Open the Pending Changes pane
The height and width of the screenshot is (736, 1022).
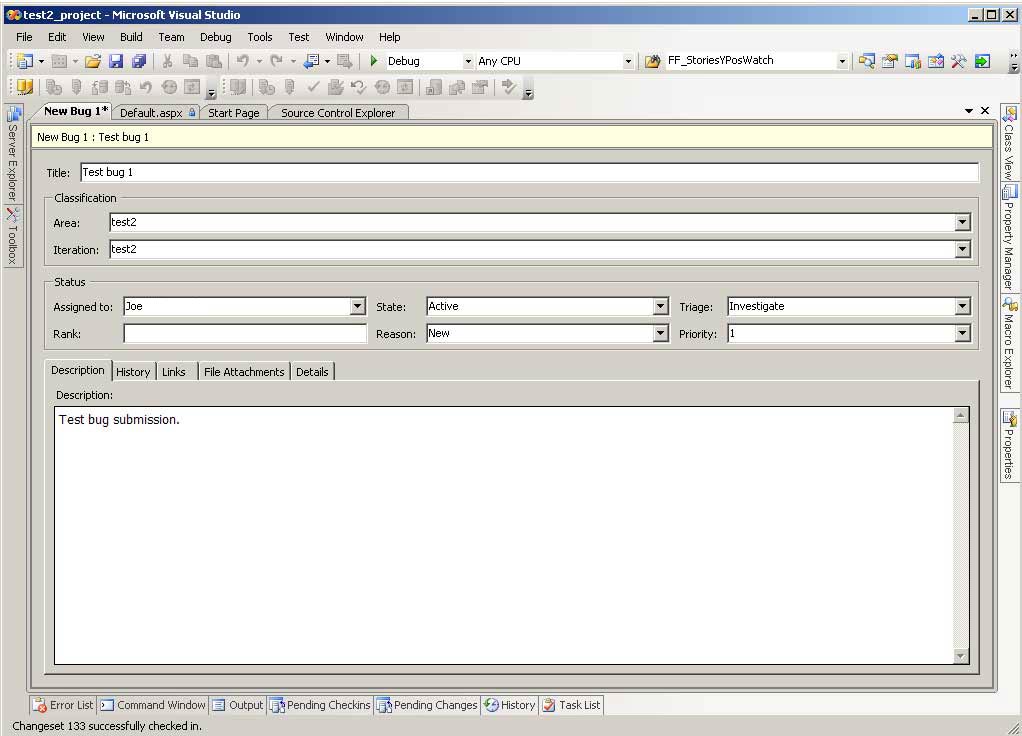pyautogui.click(x=428, y=705)
